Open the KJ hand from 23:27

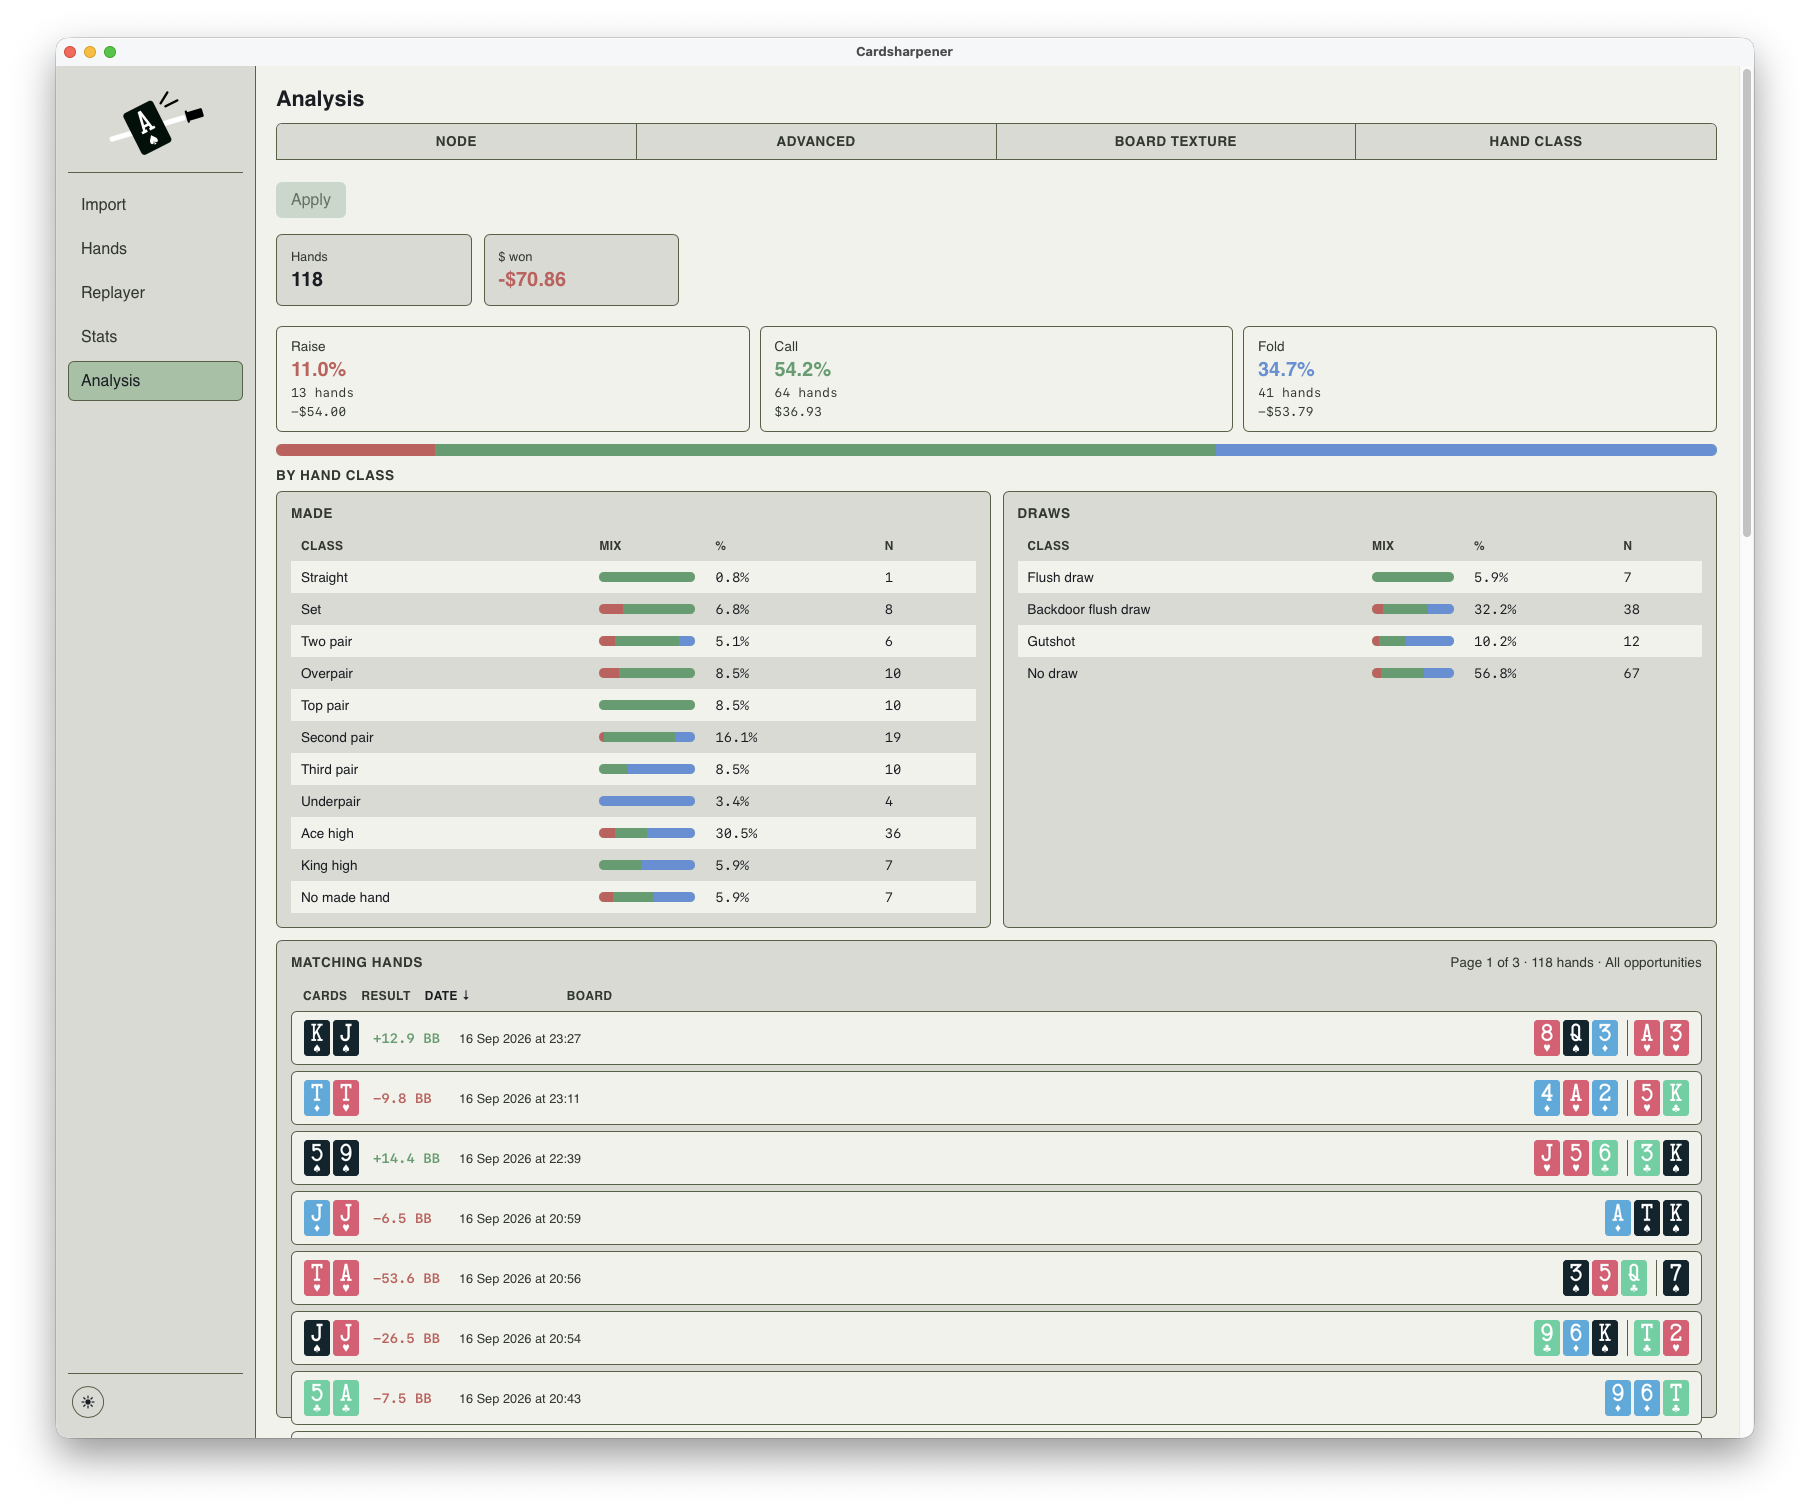pyautogui.click(x=996, y=1038)
